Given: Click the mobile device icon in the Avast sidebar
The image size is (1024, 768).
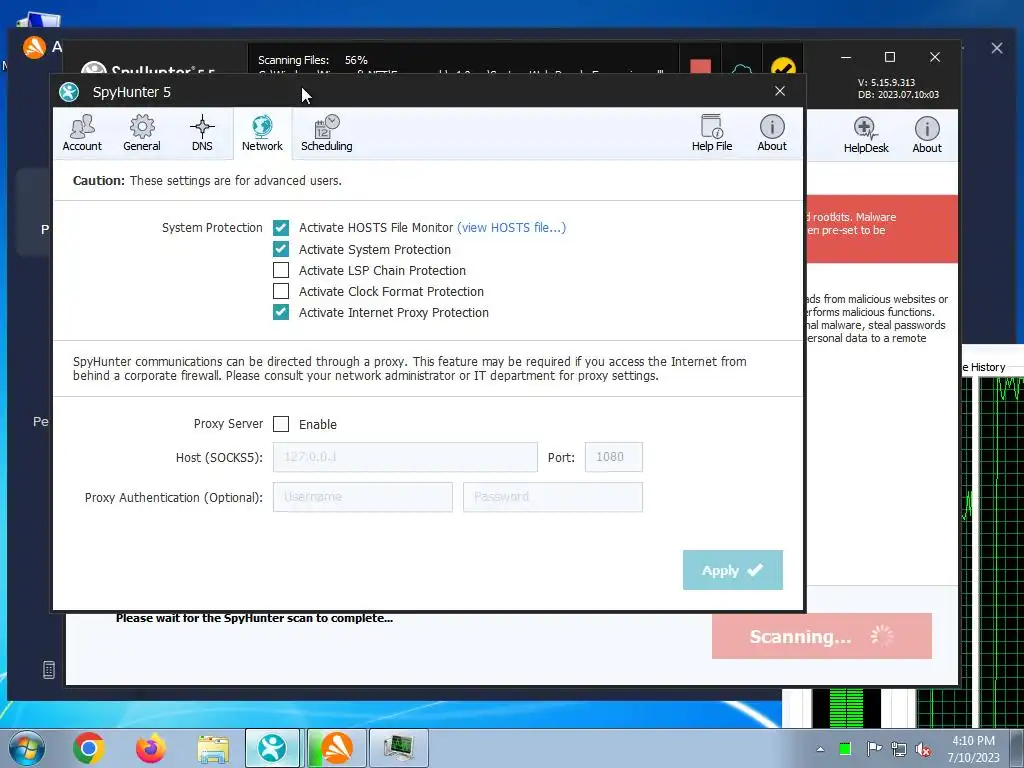Looking at the screenshot, I should (48, 669).
